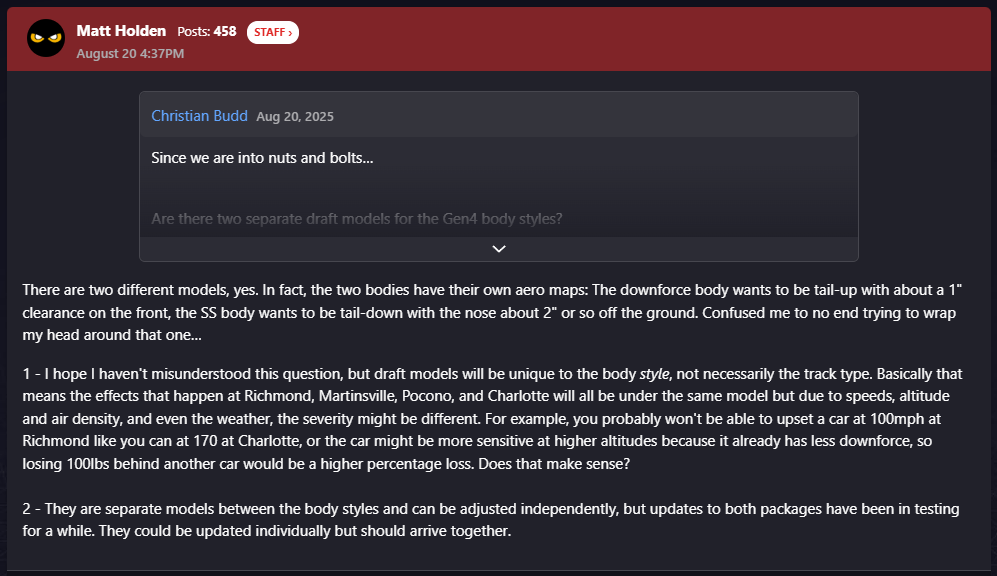997x576 pixels.
Task: Click the Posts: 458 count
Action: [x=207, y=31]
